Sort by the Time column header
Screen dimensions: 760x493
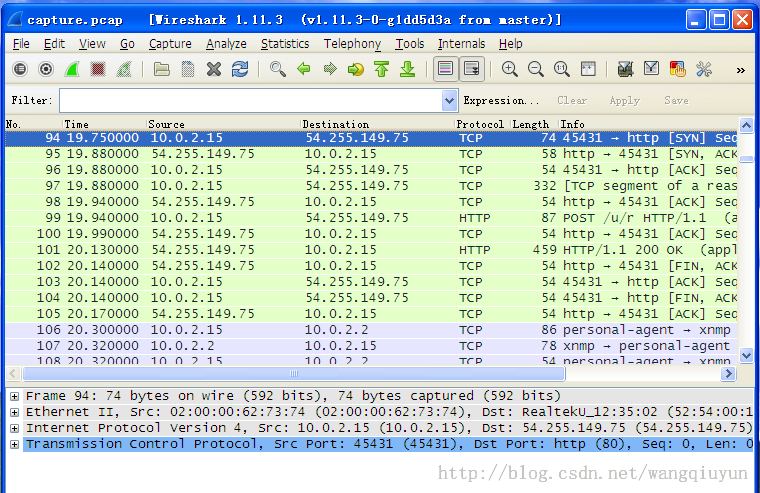[x=104, y=124]
